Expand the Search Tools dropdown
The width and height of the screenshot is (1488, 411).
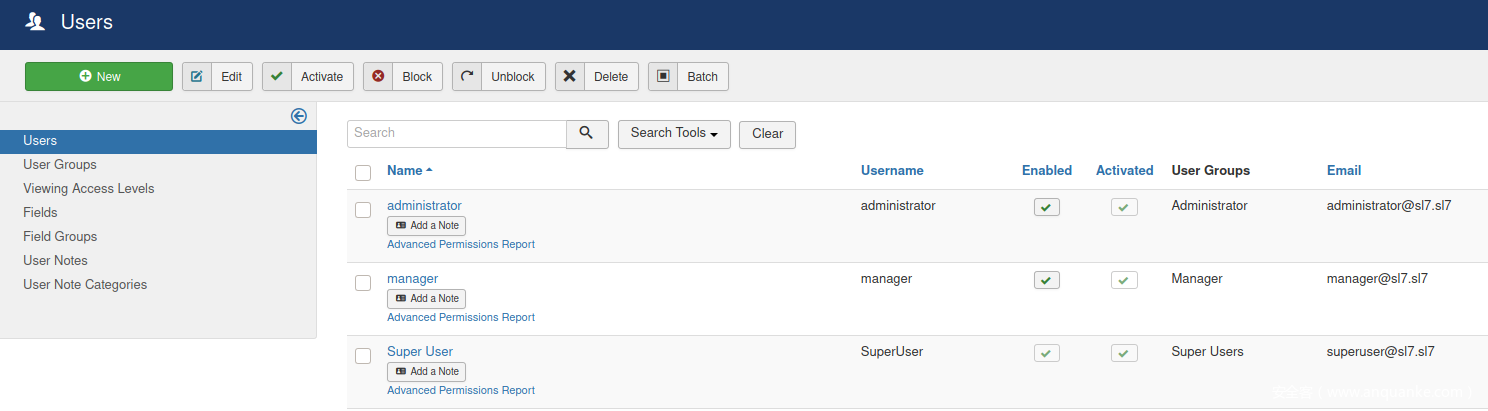[674, 133]
